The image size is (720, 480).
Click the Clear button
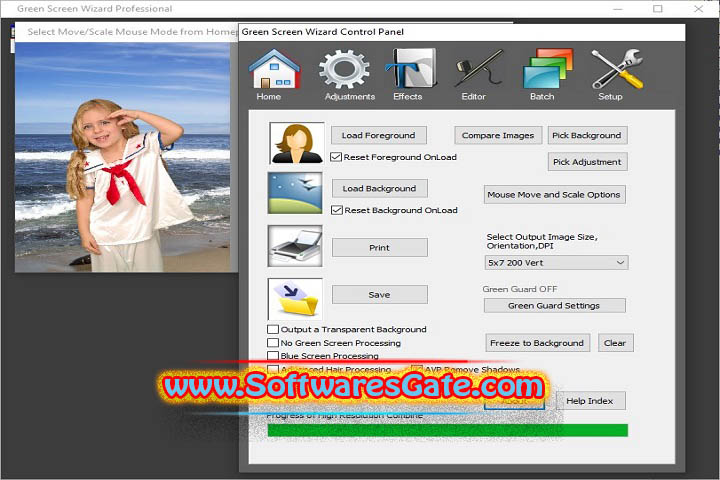coord(615,343)
